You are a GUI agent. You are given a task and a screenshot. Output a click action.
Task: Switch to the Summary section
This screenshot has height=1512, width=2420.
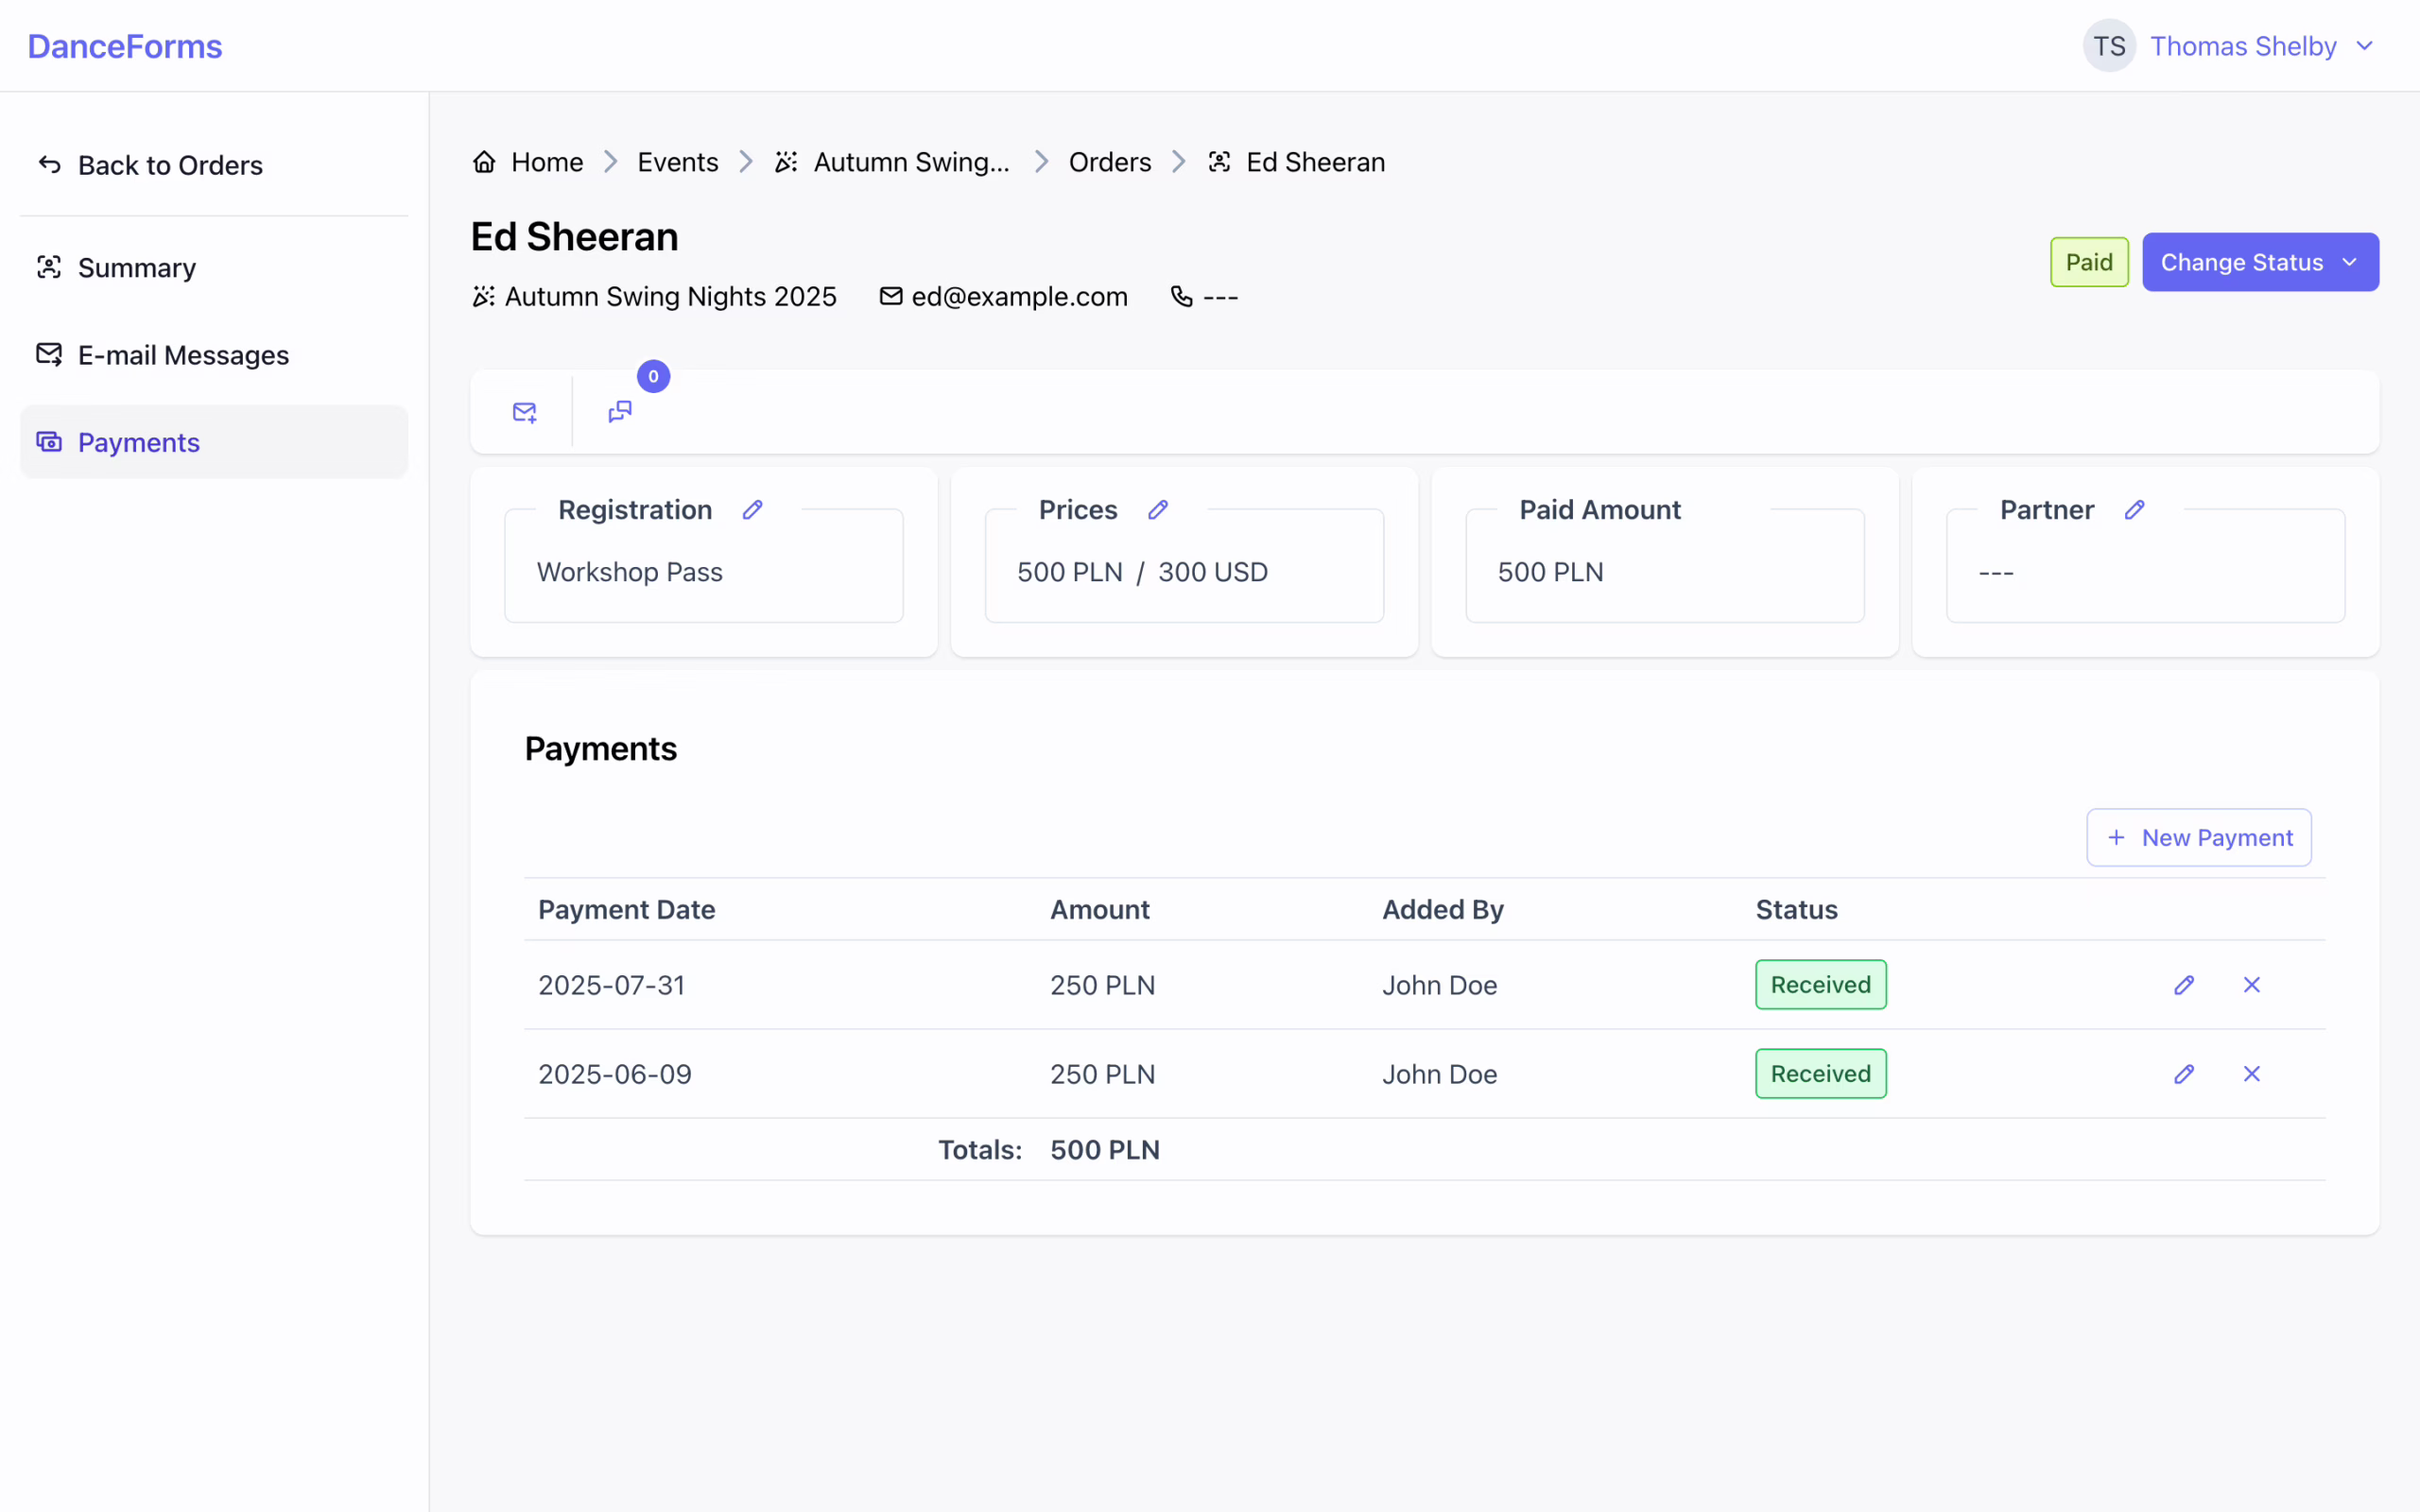(137, 267)
